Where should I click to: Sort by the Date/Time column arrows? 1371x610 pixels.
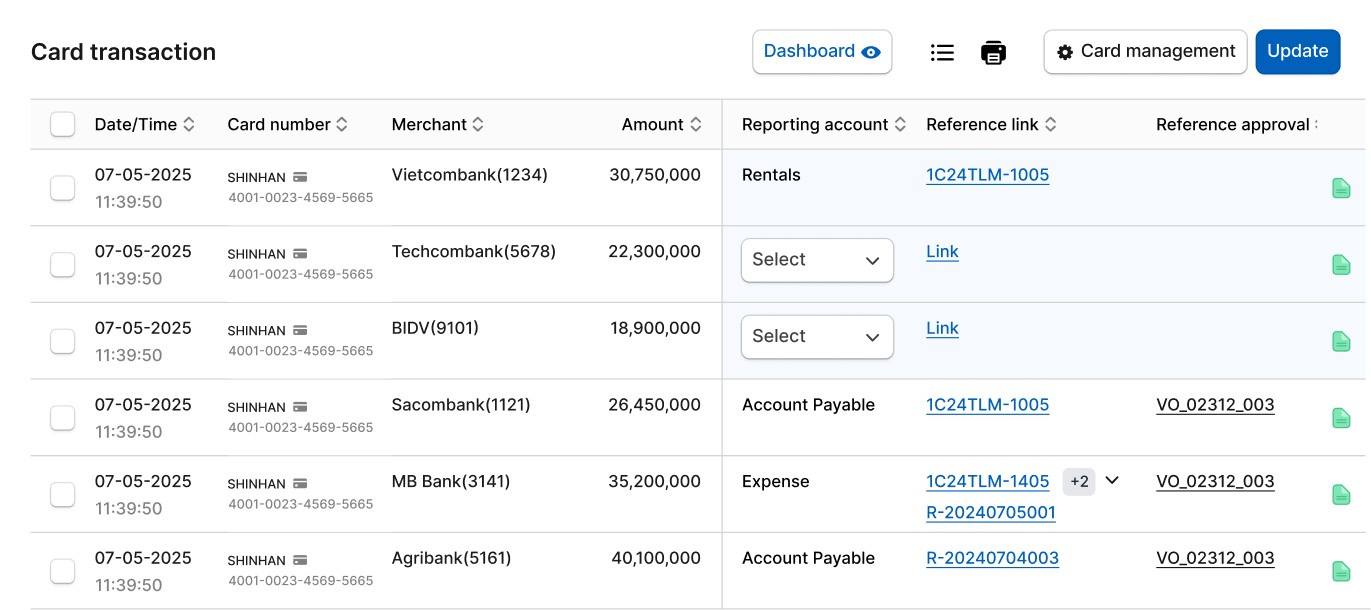pos(189,125)
